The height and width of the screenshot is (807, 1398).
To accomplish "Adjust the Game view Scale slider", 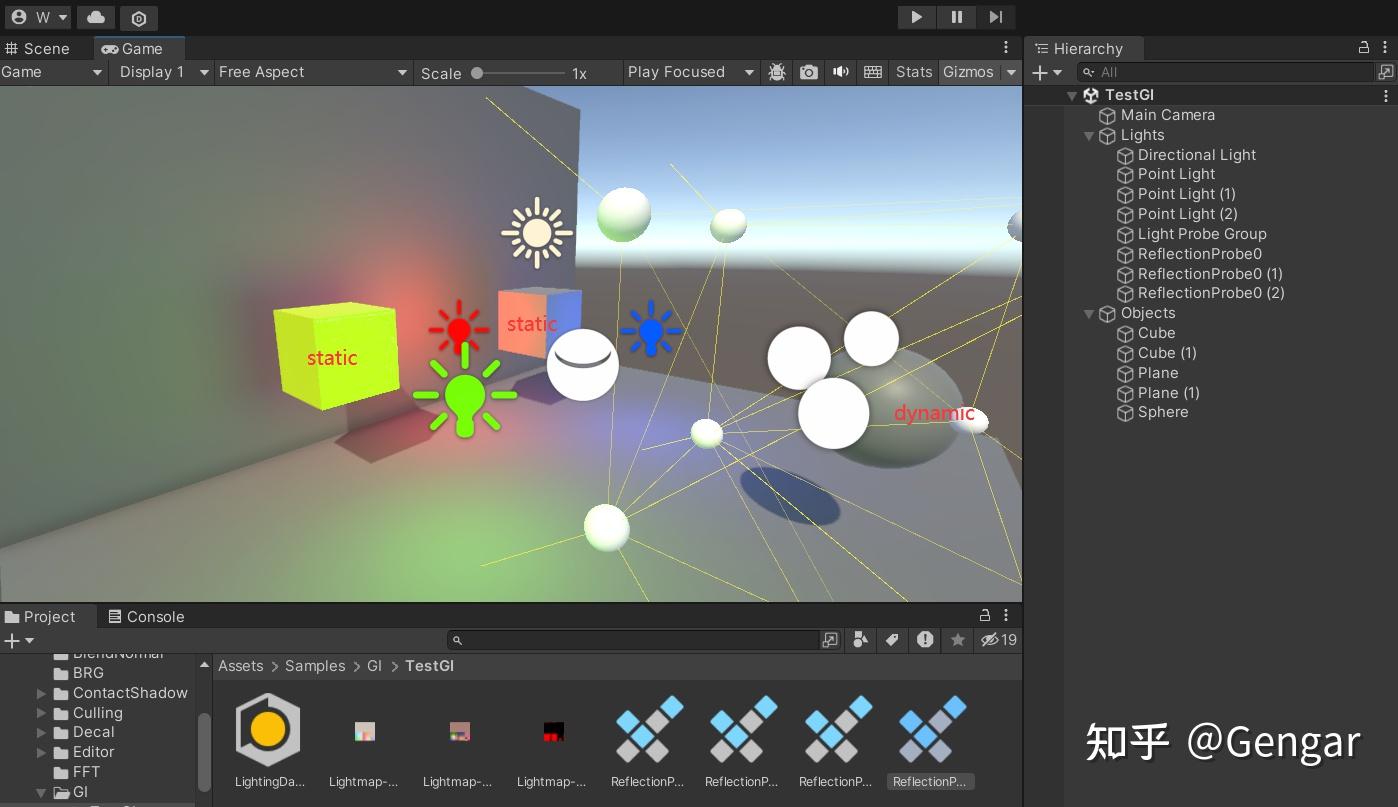I will point(518,73).
